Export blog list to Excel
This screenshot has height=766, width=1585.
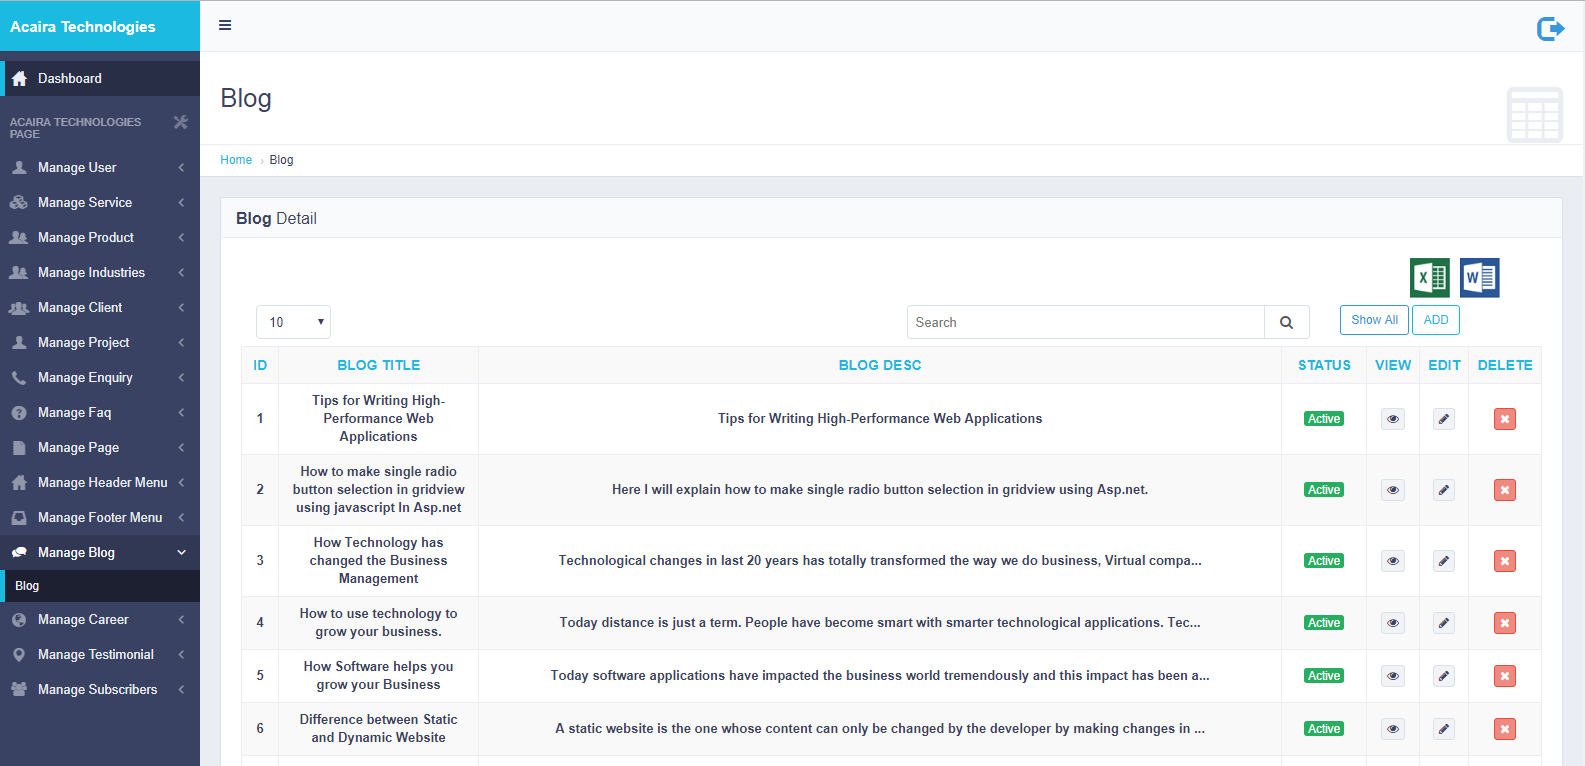1429,278
